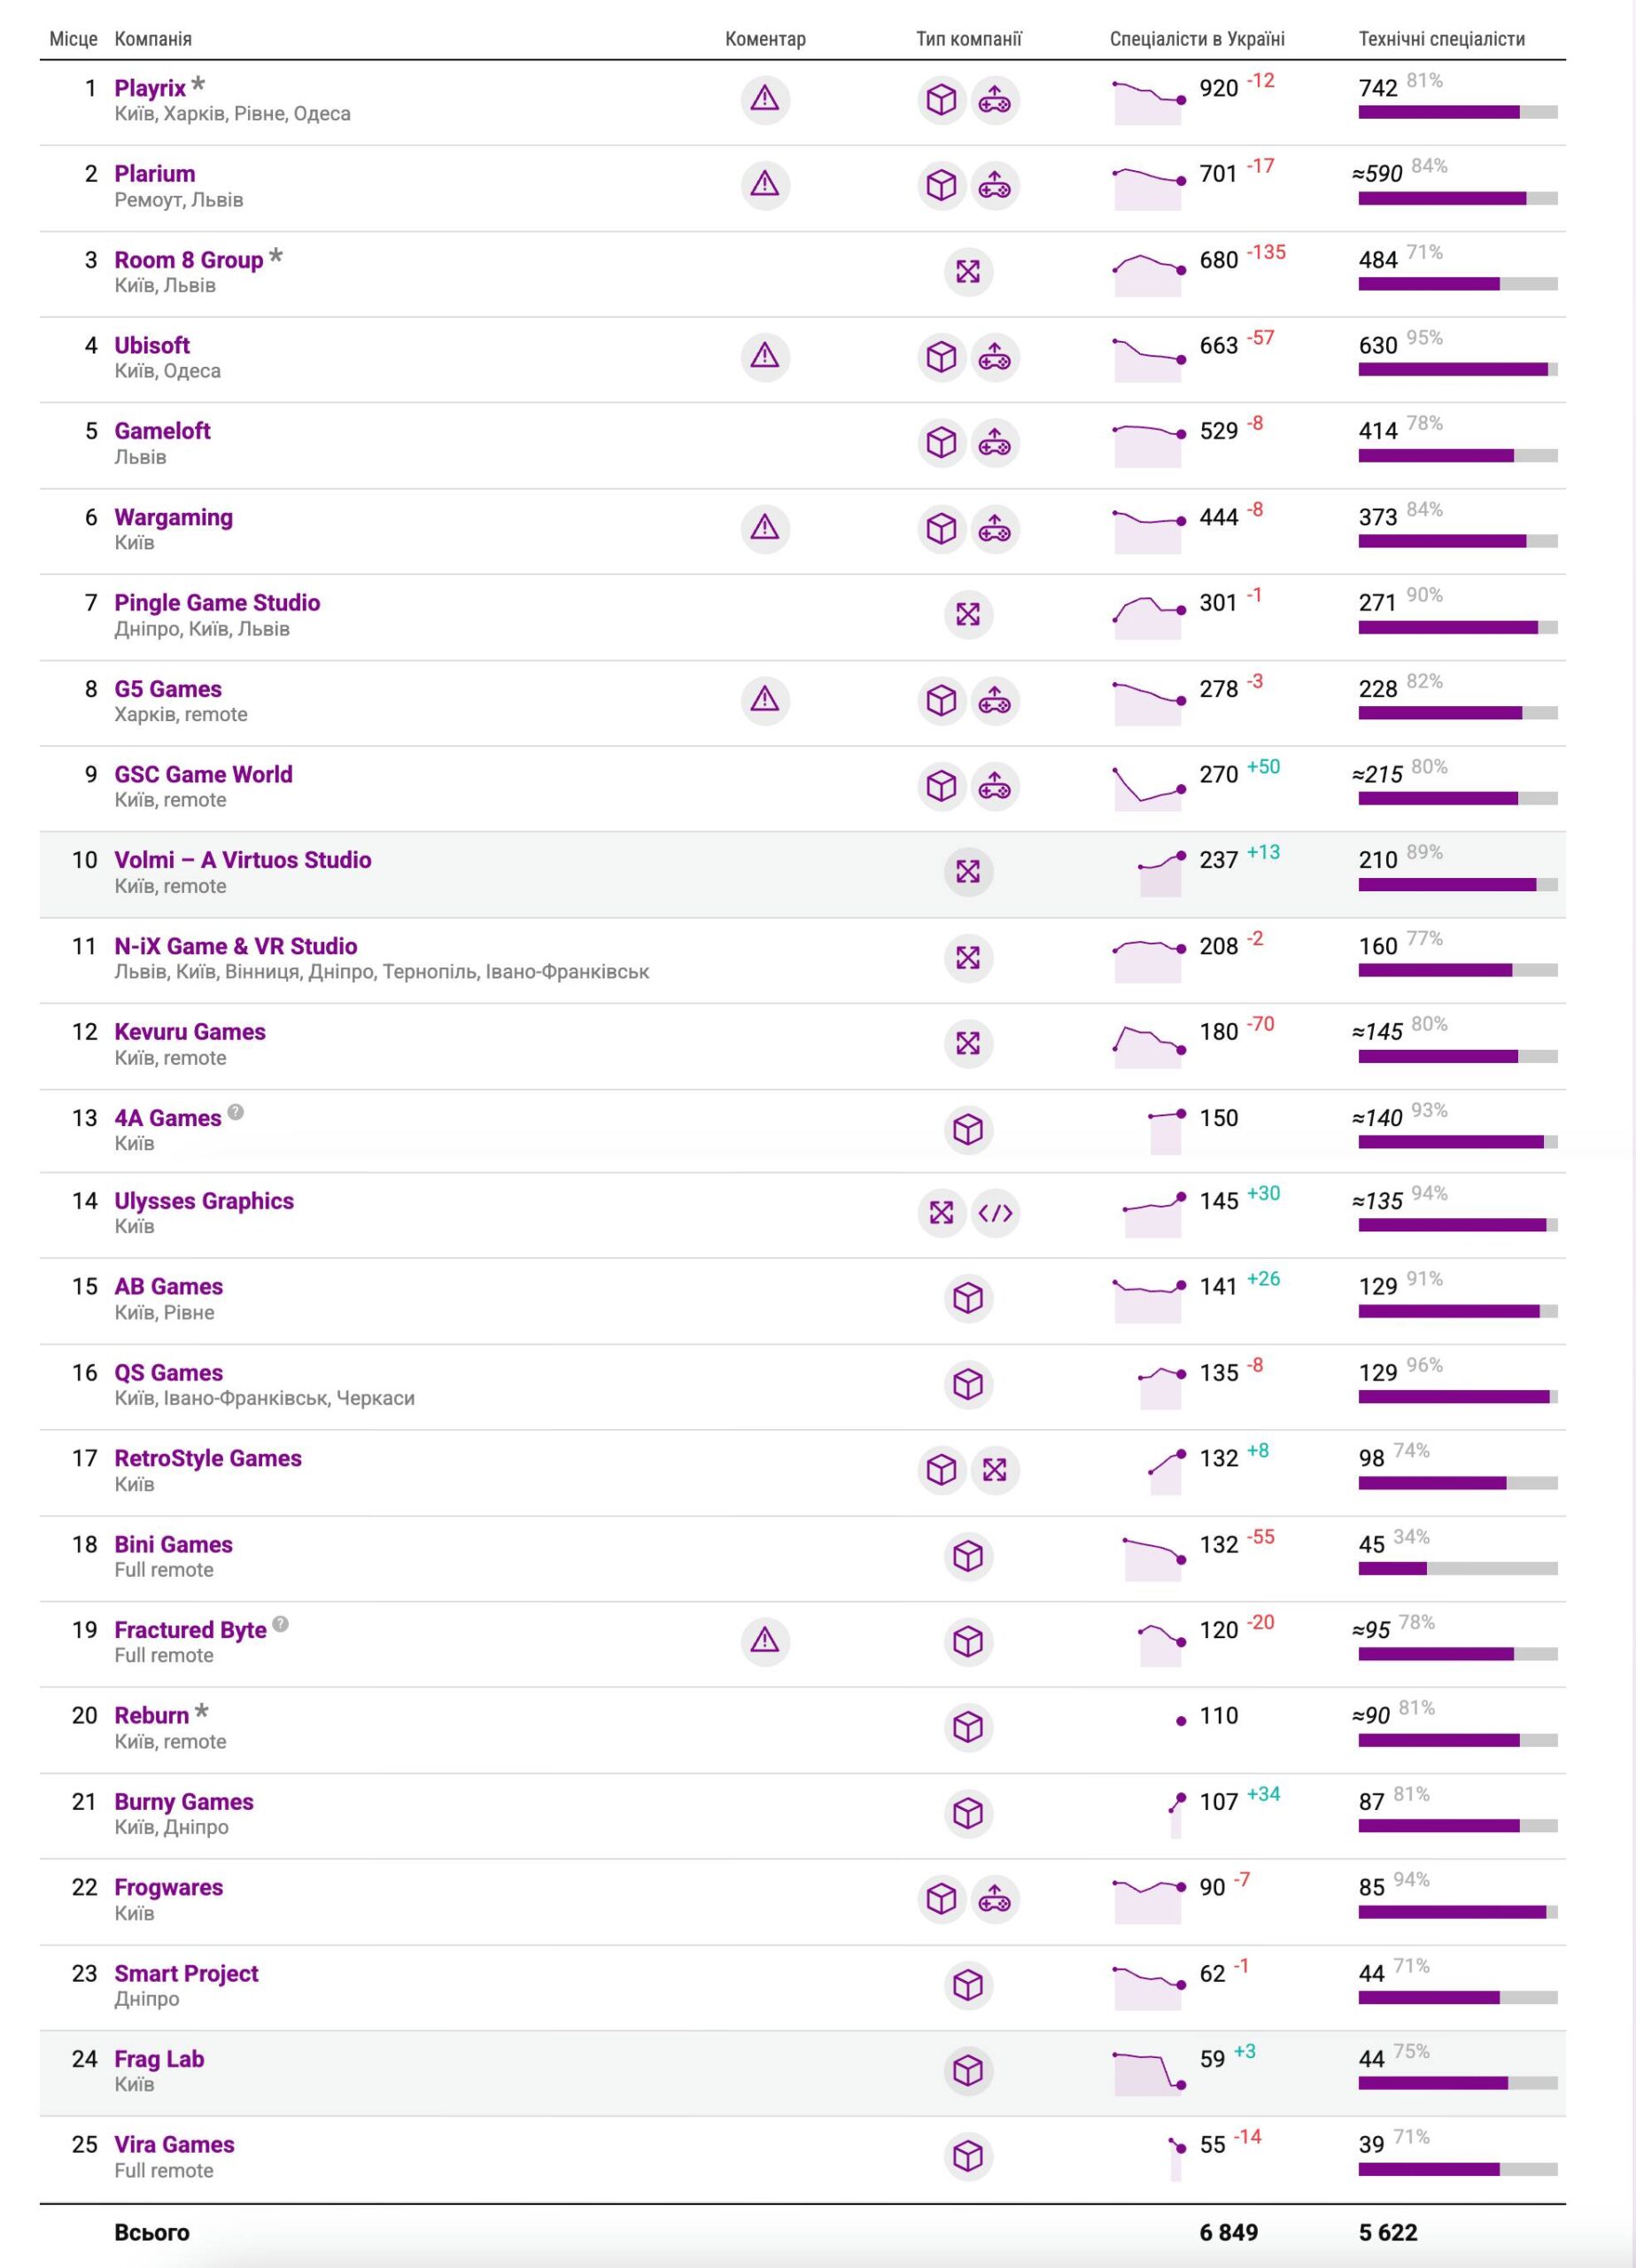Viewport: 1636px width, 2268px height.
Task: Sort by the Місце column header
Action: coord(73,39)
